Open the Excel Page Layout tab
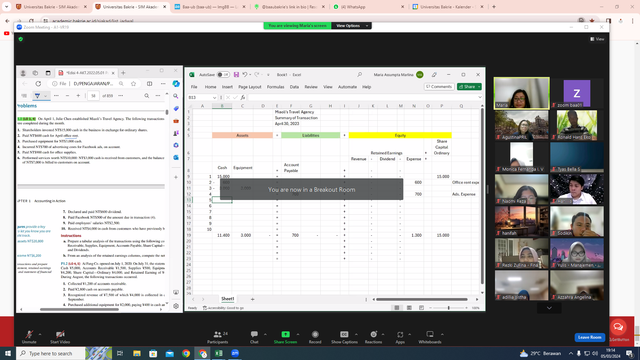The image size is (640, 360). coord(249,87)
